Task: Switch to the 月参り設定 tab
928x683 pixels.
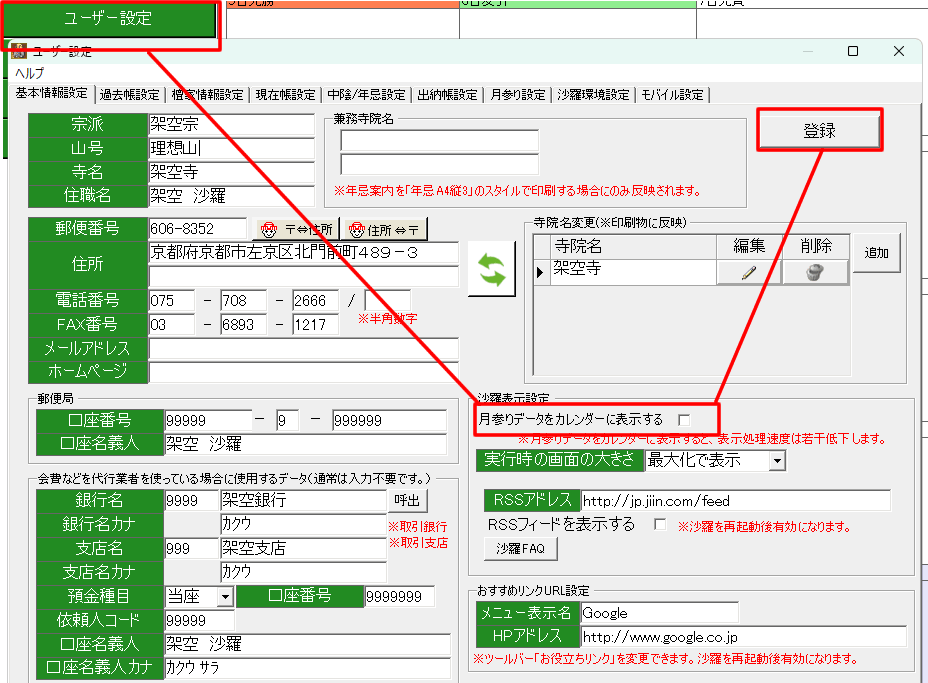Action: (518, 95)
